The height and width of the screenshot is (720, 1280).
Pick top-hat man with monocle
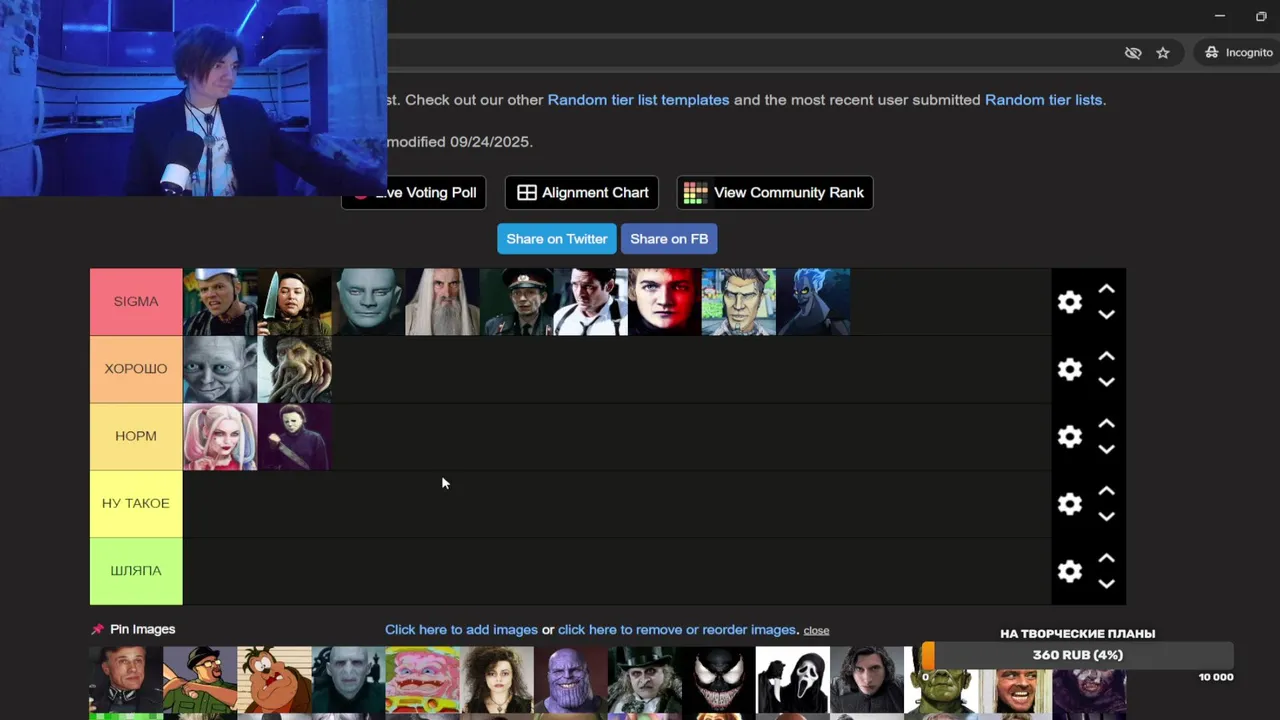pos(644,679)
